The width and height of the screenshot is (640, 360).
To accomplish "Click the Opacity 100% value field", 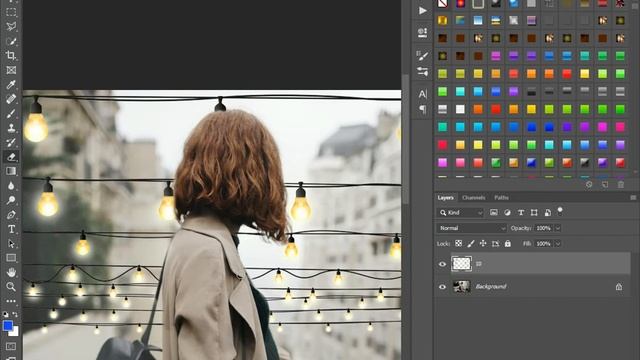I will coord(544,228).
